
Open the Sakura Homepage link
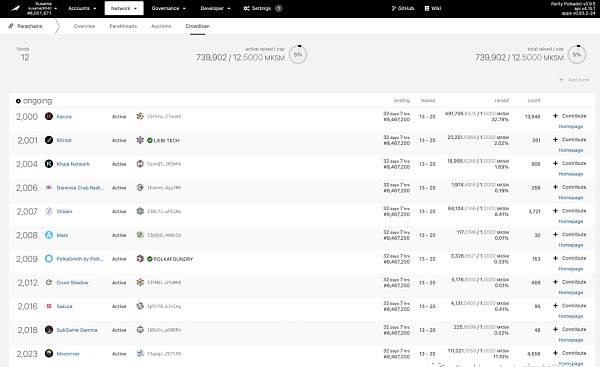tap(571, 316)
